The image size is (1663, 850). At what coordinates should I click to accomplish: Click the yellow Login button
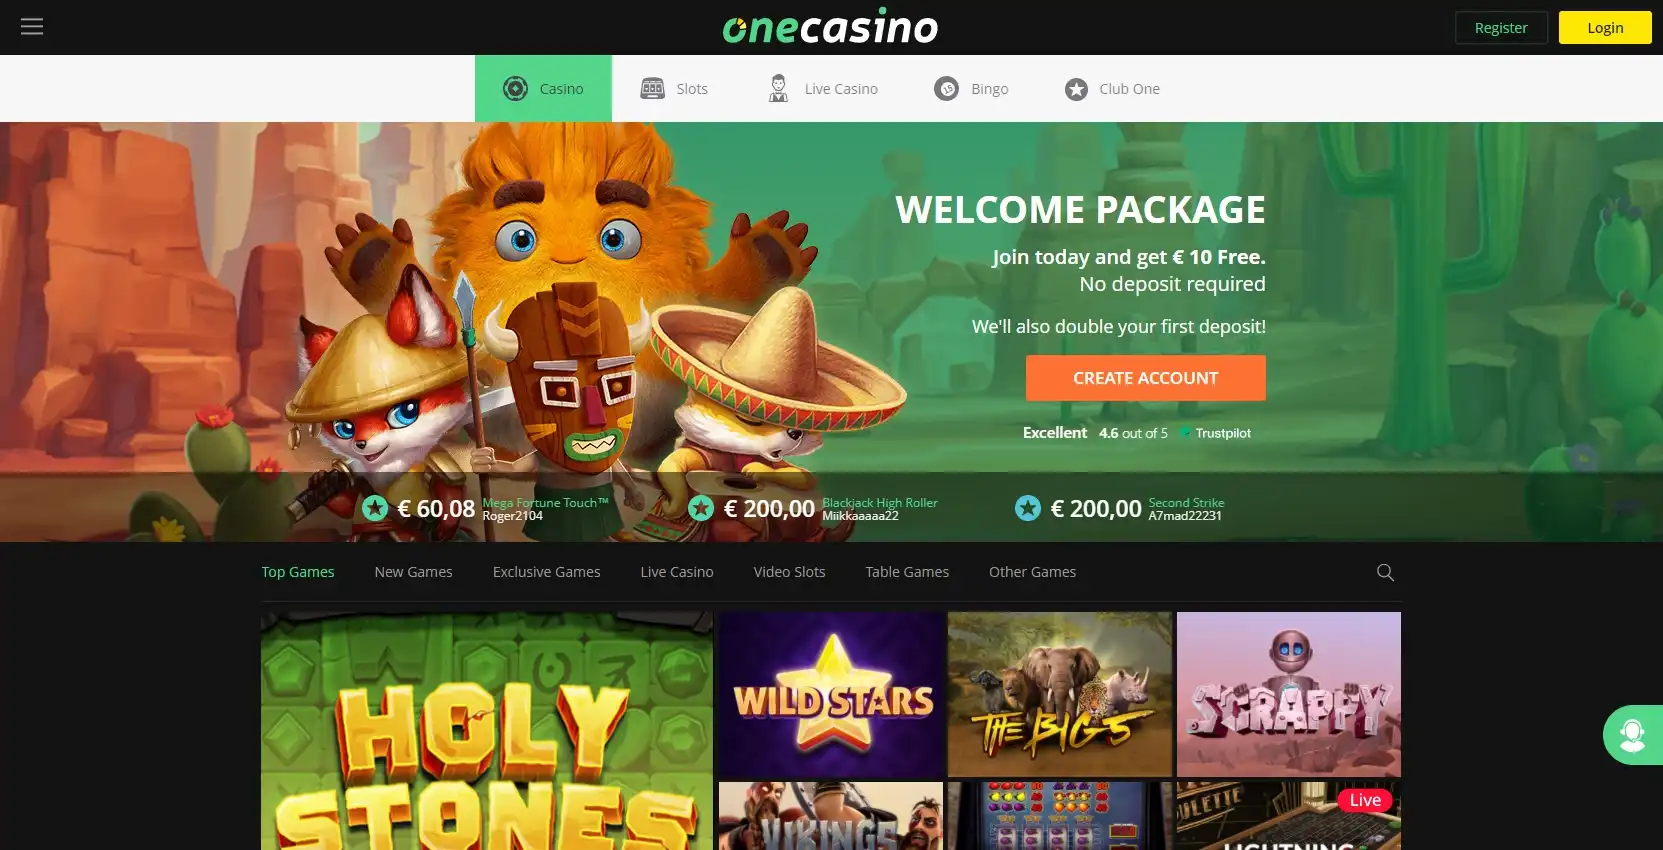(1605, 28)
